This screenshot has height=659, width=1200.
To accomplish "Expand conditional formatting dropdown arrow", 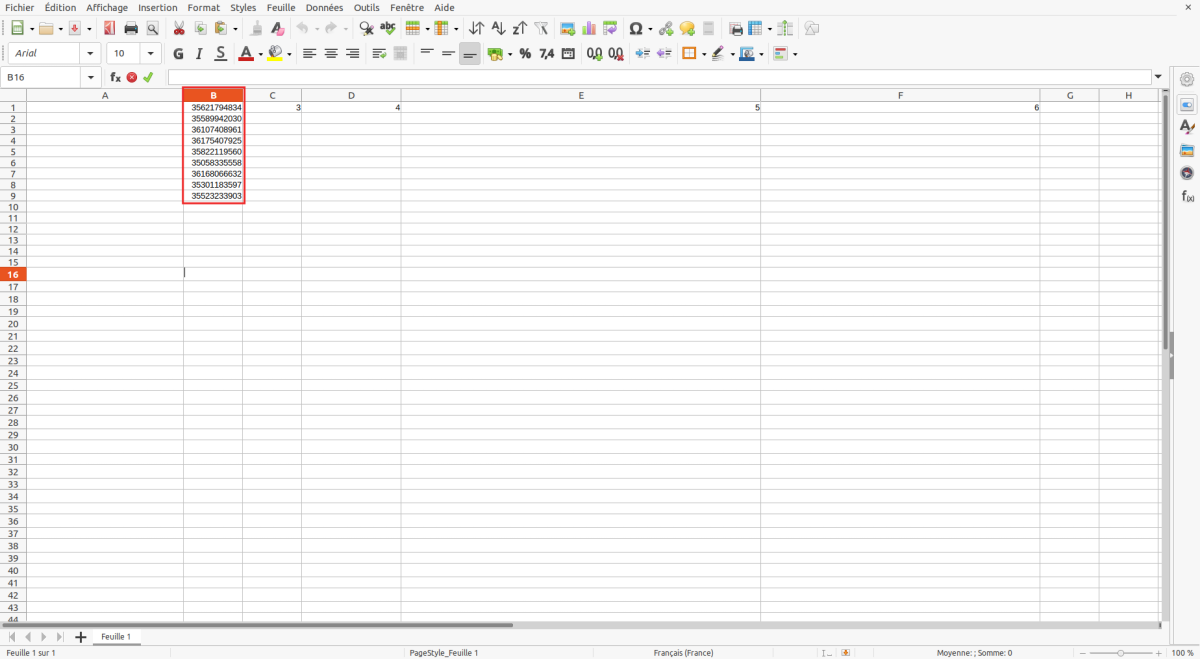I will pos(795,54).
